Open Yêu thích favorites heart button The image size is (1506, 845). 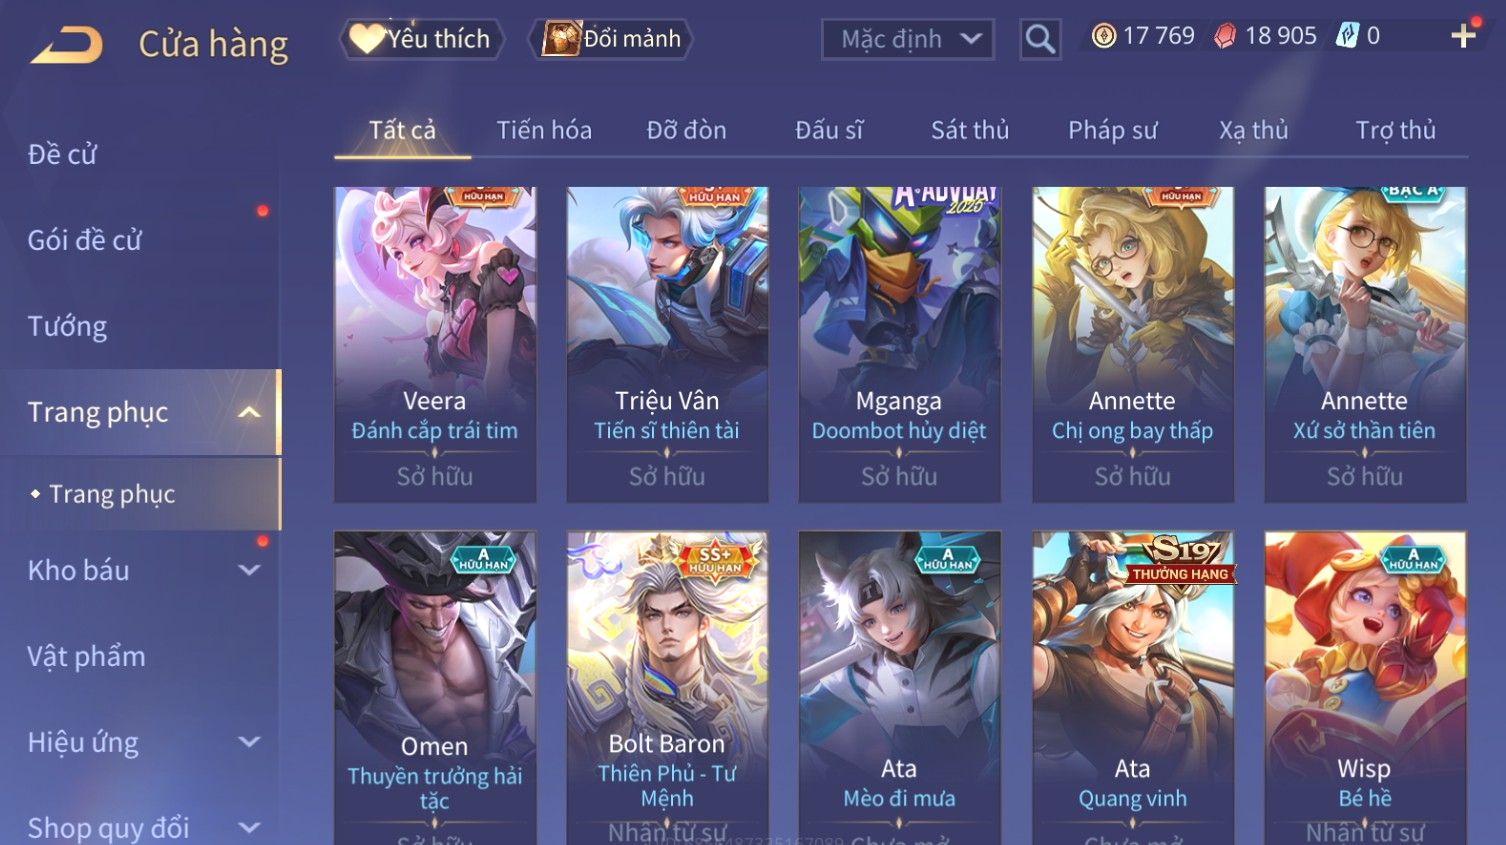(421, 39)
